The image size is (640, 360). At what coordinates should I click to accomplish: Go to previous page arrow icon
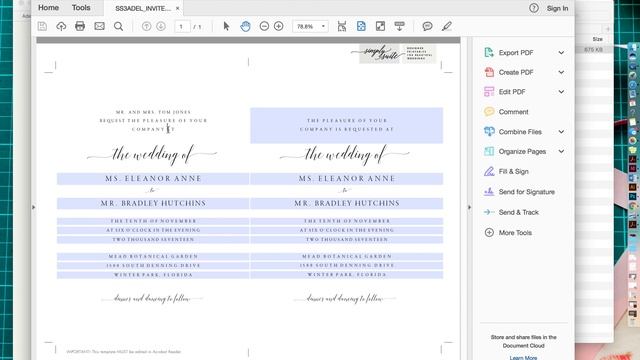(146, 27)
